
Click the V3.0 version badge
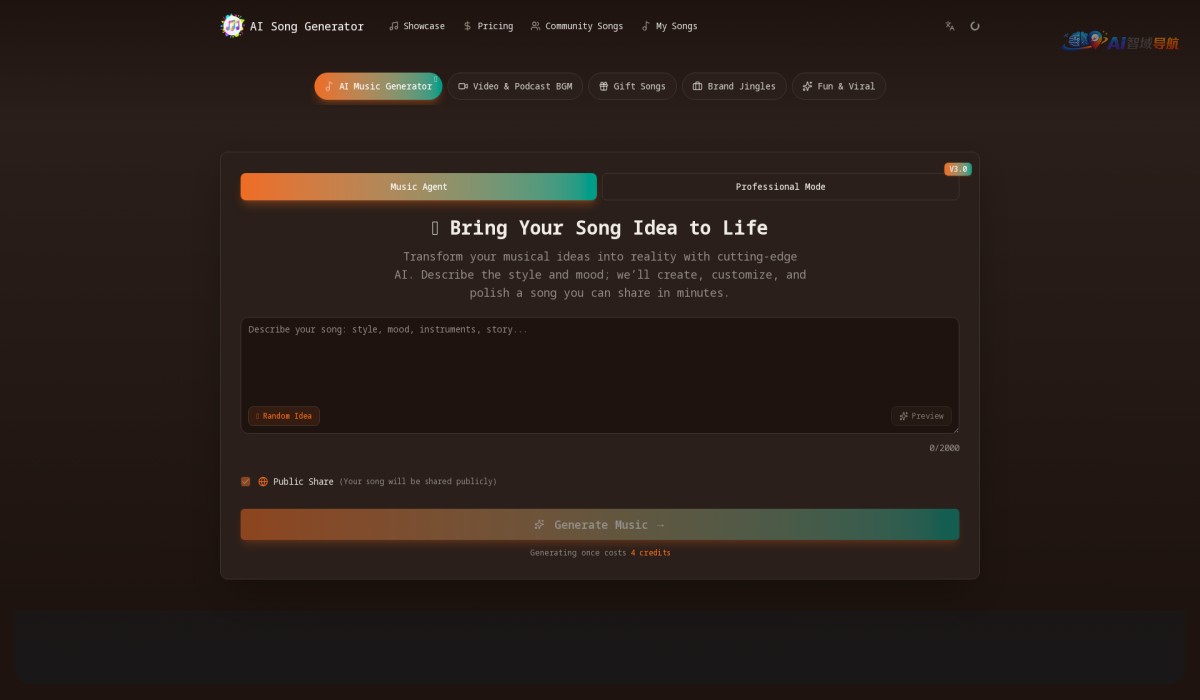tap(957, 169)
